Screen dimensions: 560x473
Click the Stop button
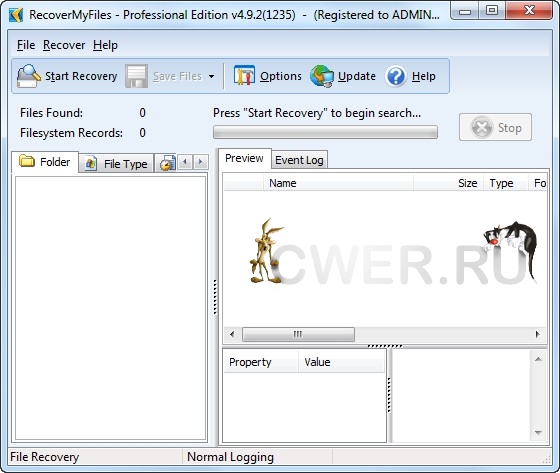(495, 127)
